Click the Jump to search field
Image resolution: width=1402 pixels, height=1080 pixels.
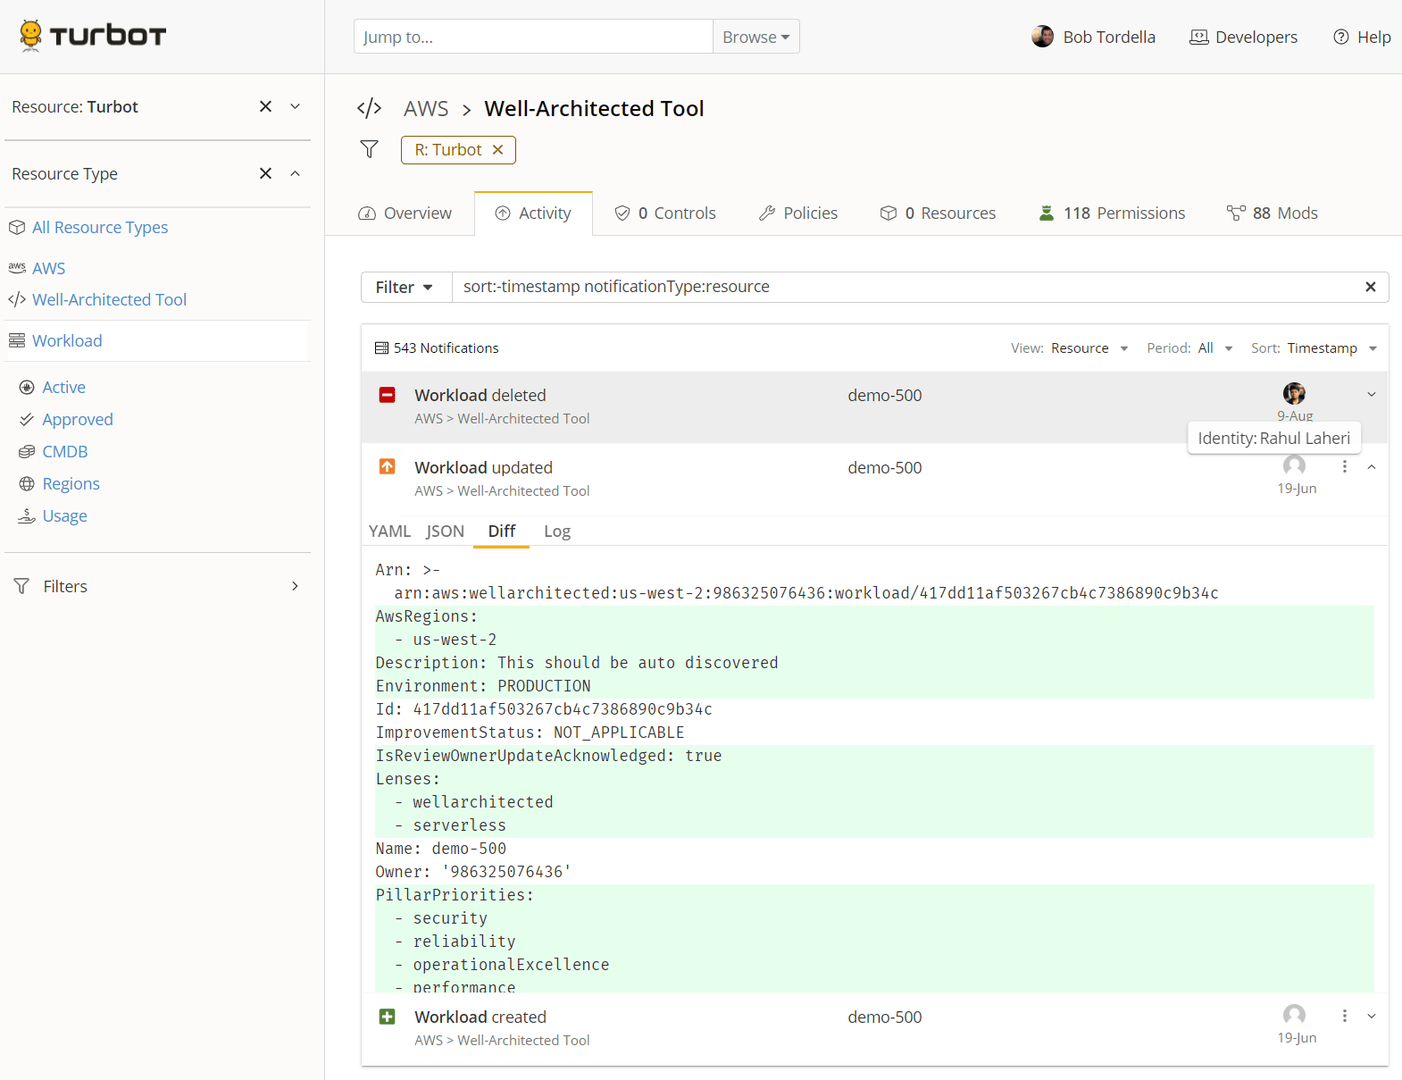[532, 37]
